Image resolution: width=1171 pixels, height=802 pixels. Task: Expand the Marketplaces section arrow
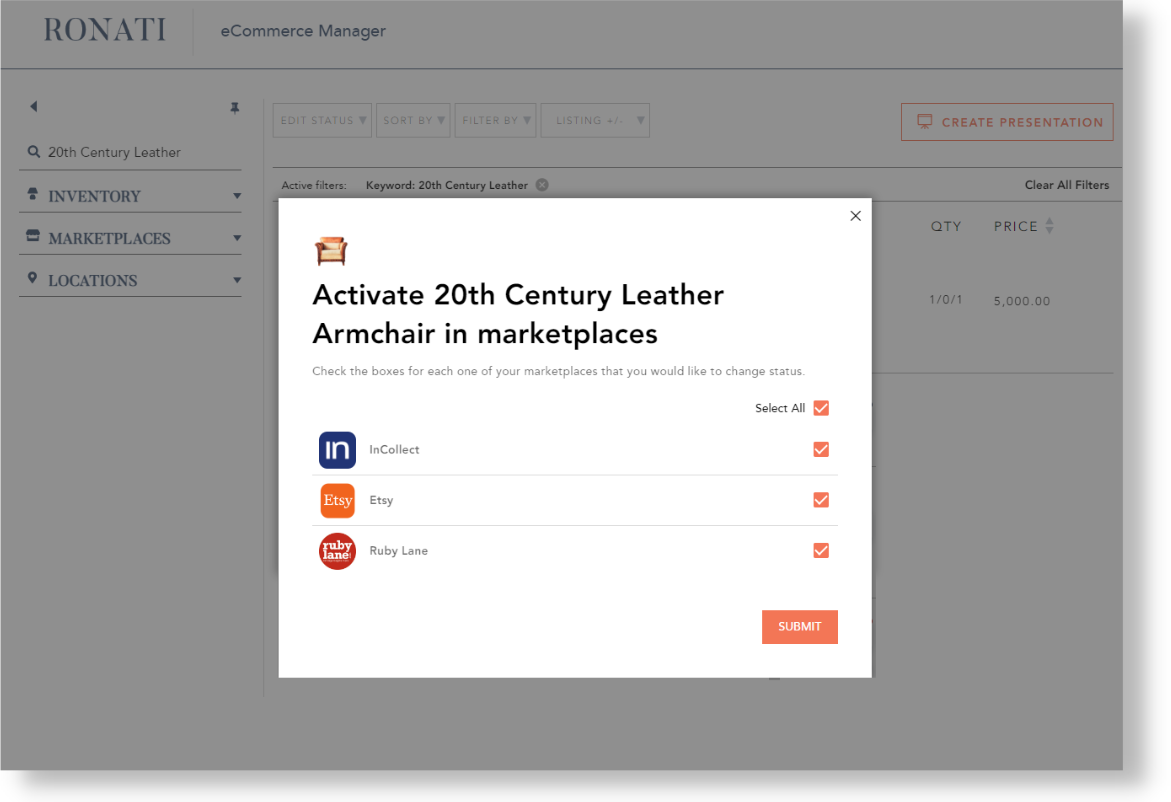click(x=237, y=238)
